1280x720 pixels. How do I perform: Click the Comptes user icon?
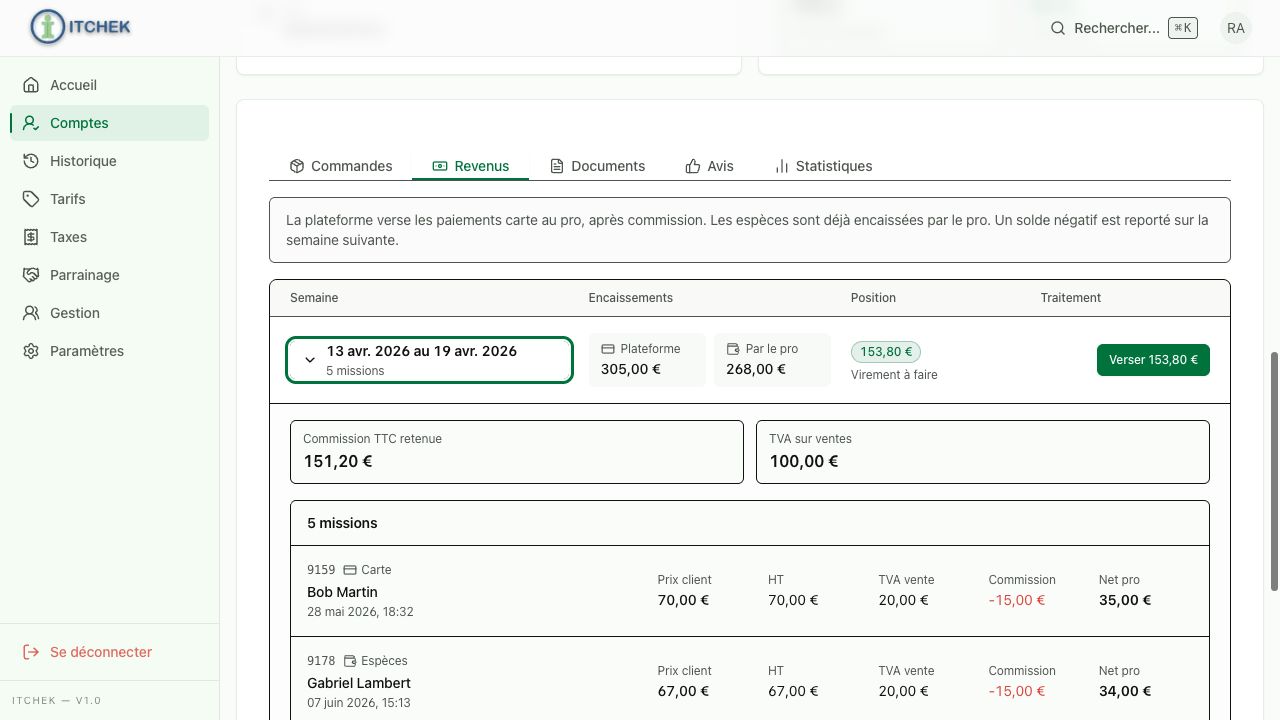click(x=31, y=123)
